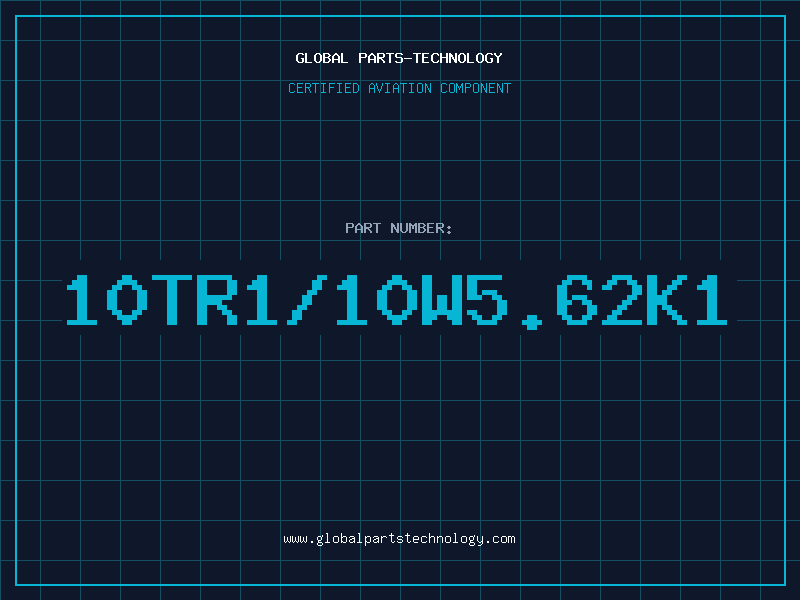Click the PART NUMBER: label

pyautogui.click(x=398, y=228)
